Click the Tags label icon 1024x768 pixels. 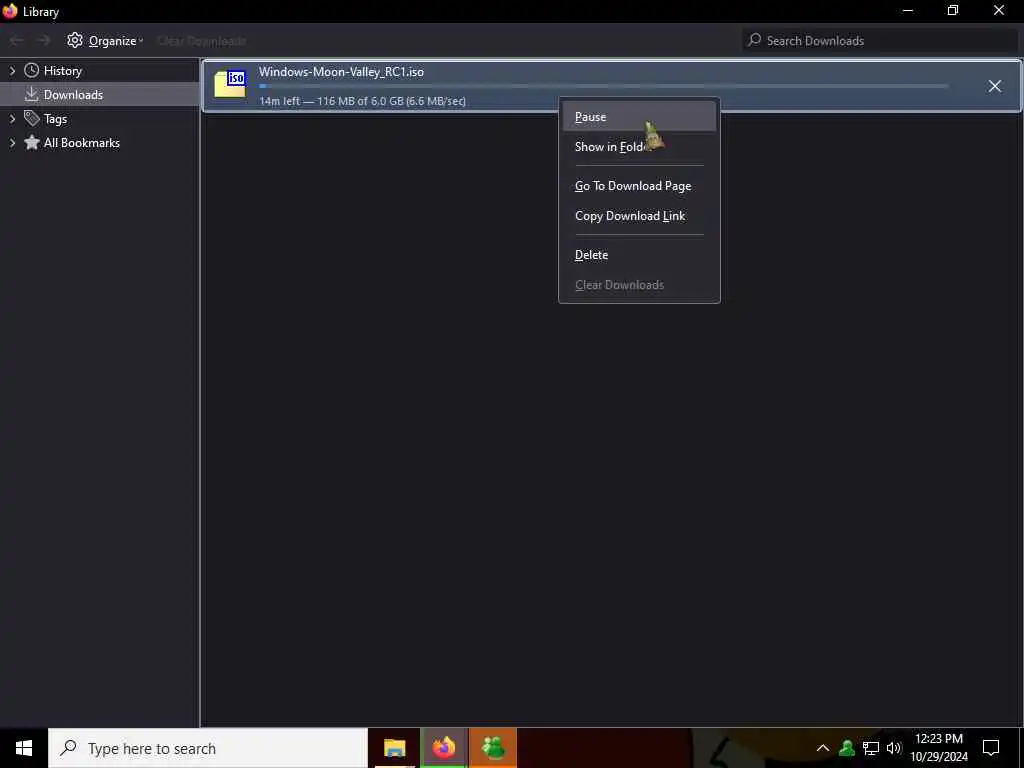coord(32,118)
